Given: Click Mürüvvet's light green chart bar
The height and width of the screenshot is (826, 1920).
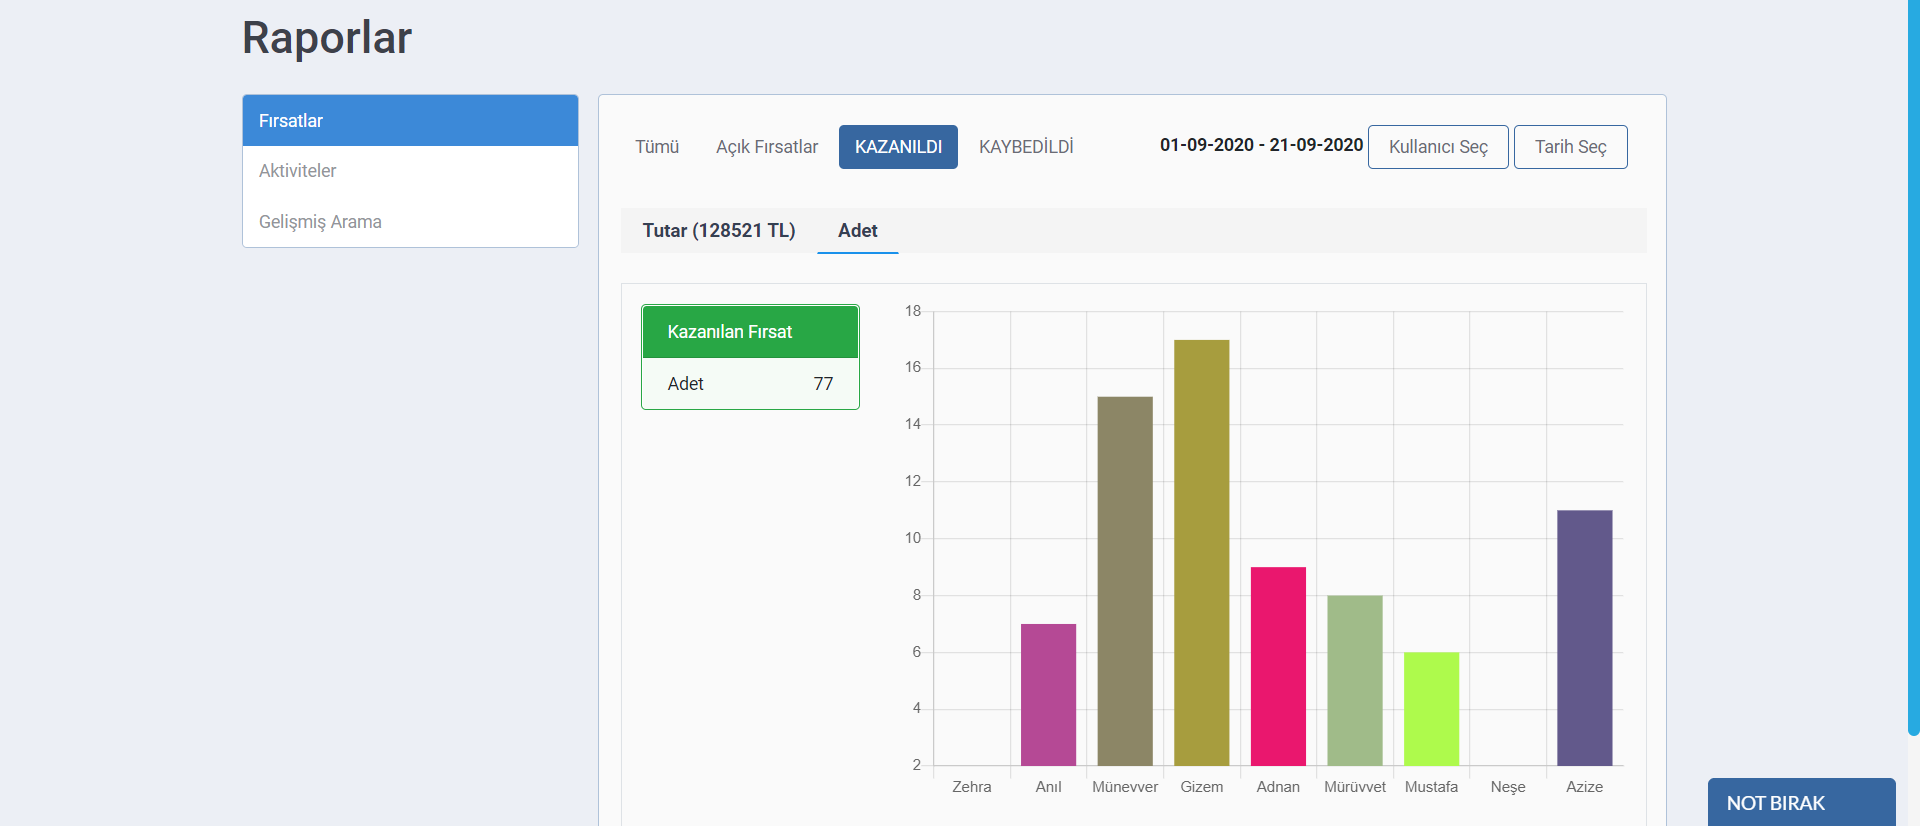Looking at the screenshot, I should (1355, 681).
